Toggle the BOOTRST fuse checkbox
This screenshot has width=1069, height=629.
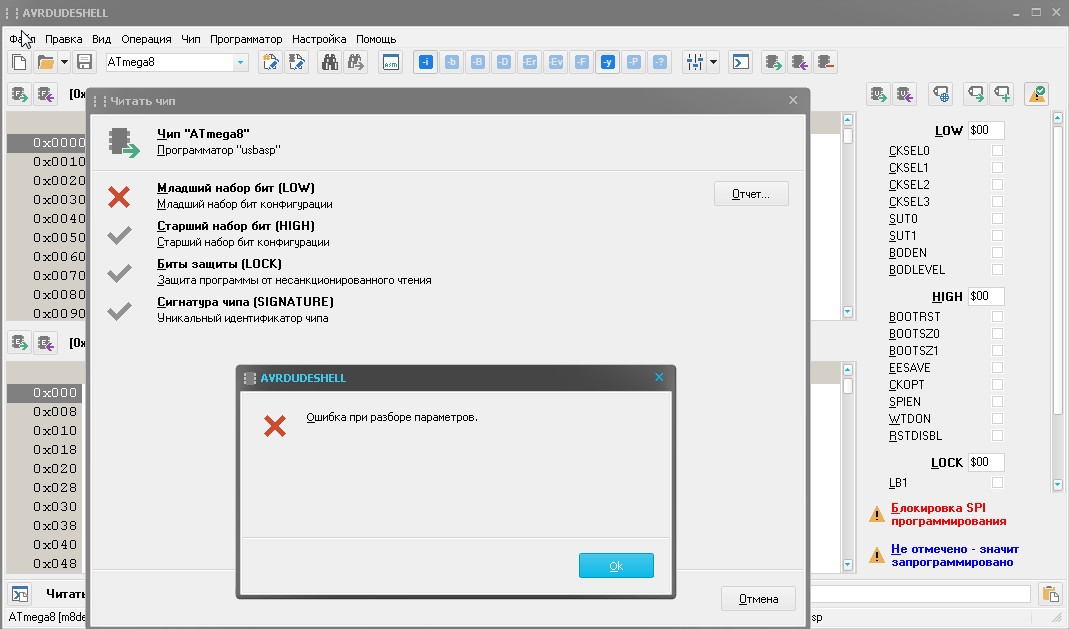tap(997, 317)
